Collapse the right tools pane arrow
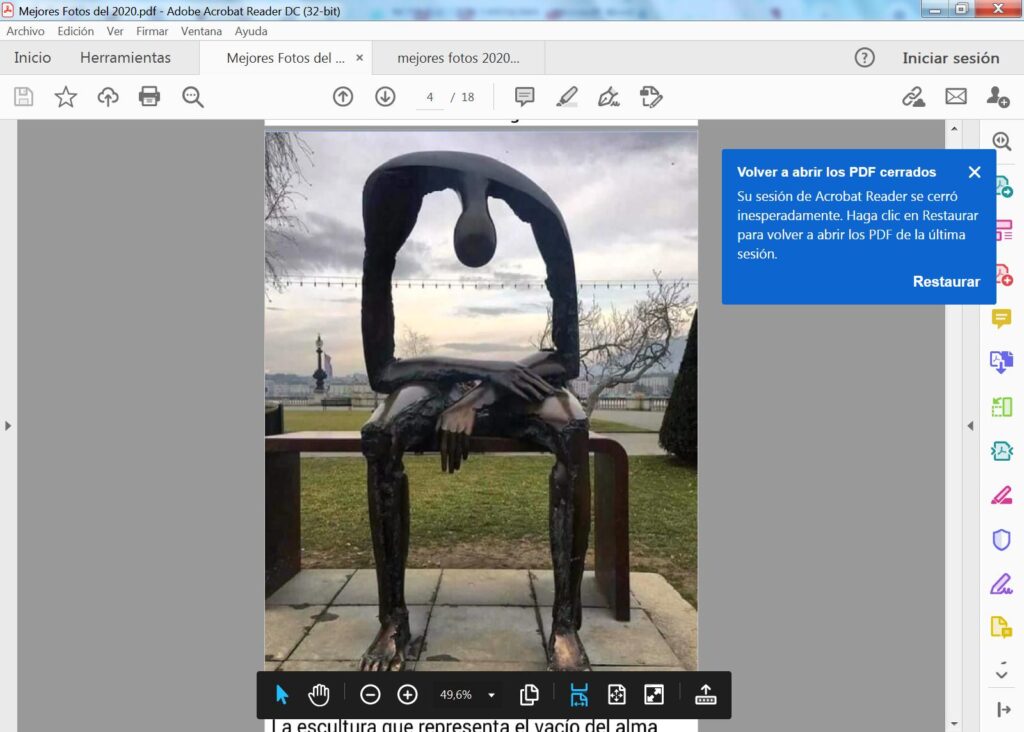1024x732 pixels. 969,426
